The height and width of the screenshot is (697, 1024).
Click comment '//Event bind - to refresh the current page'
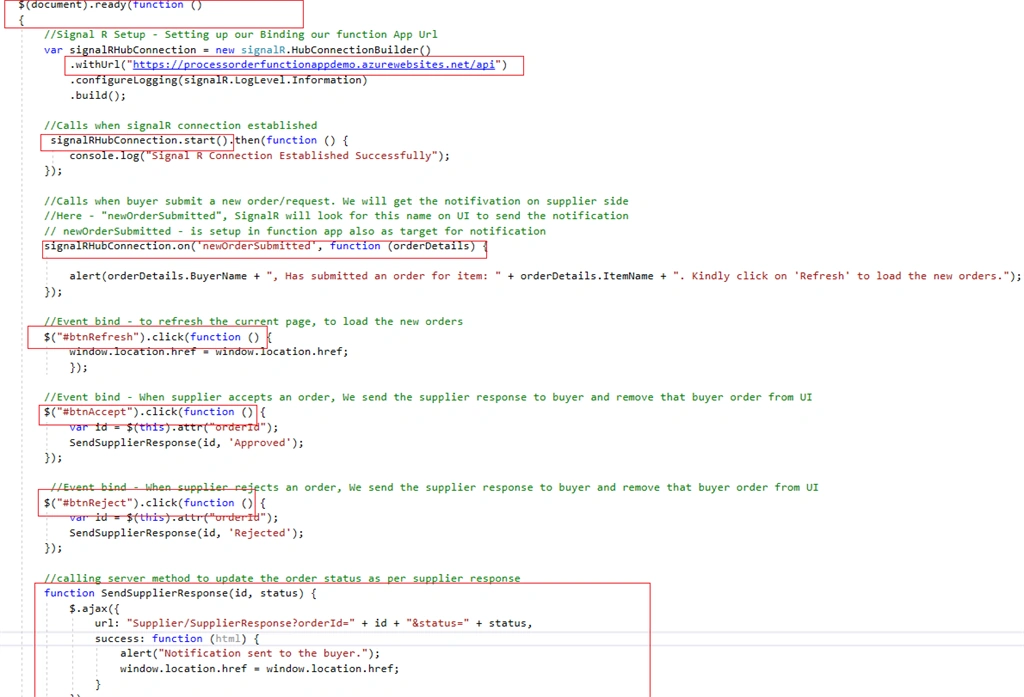point(253,321)
